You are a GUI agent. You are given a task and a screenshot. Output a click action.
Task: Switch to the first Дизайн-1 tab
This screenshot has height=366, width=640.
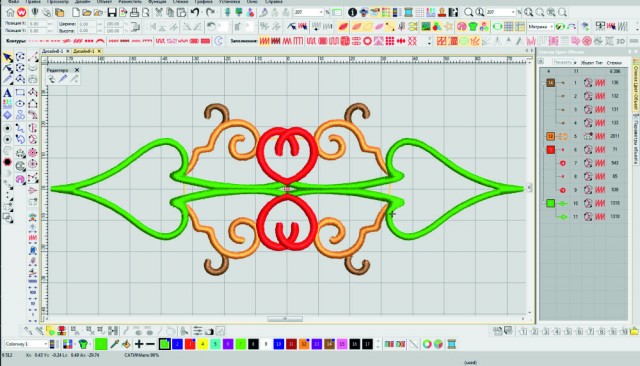pyautogui.click(x=53, y=51)
